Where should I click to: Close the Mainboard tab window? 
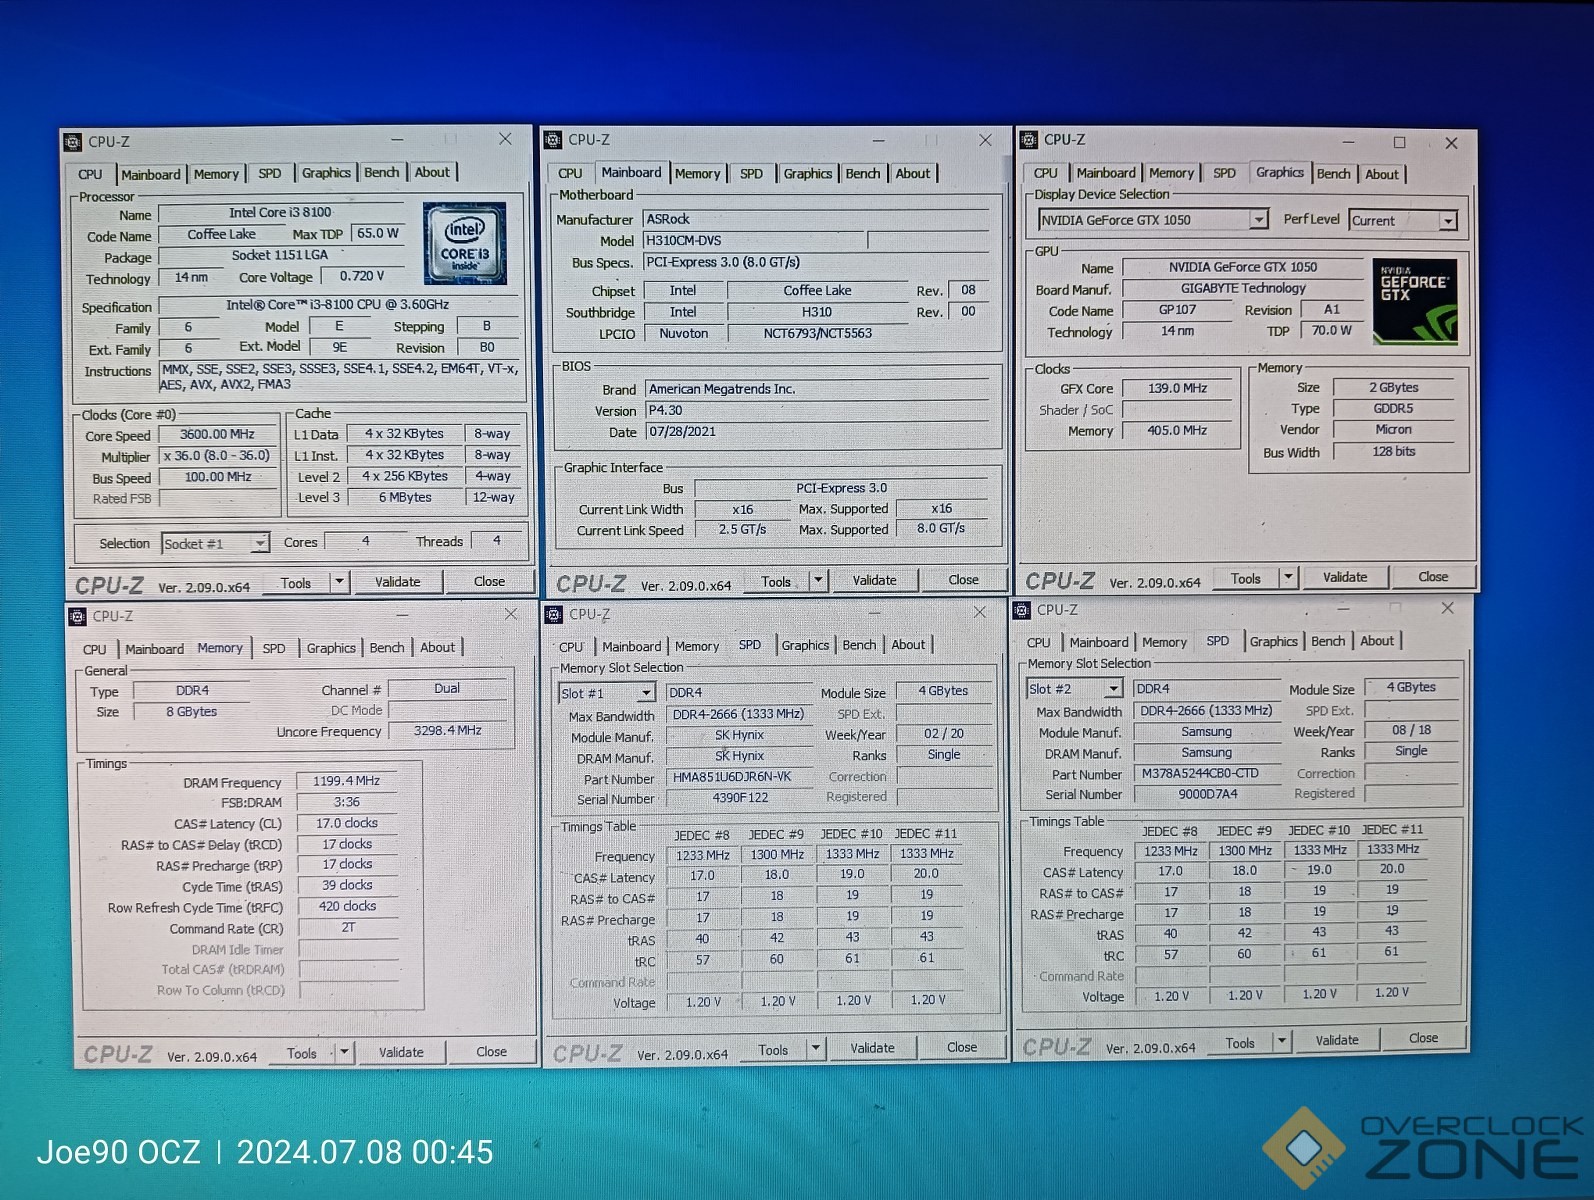(985, 140)
